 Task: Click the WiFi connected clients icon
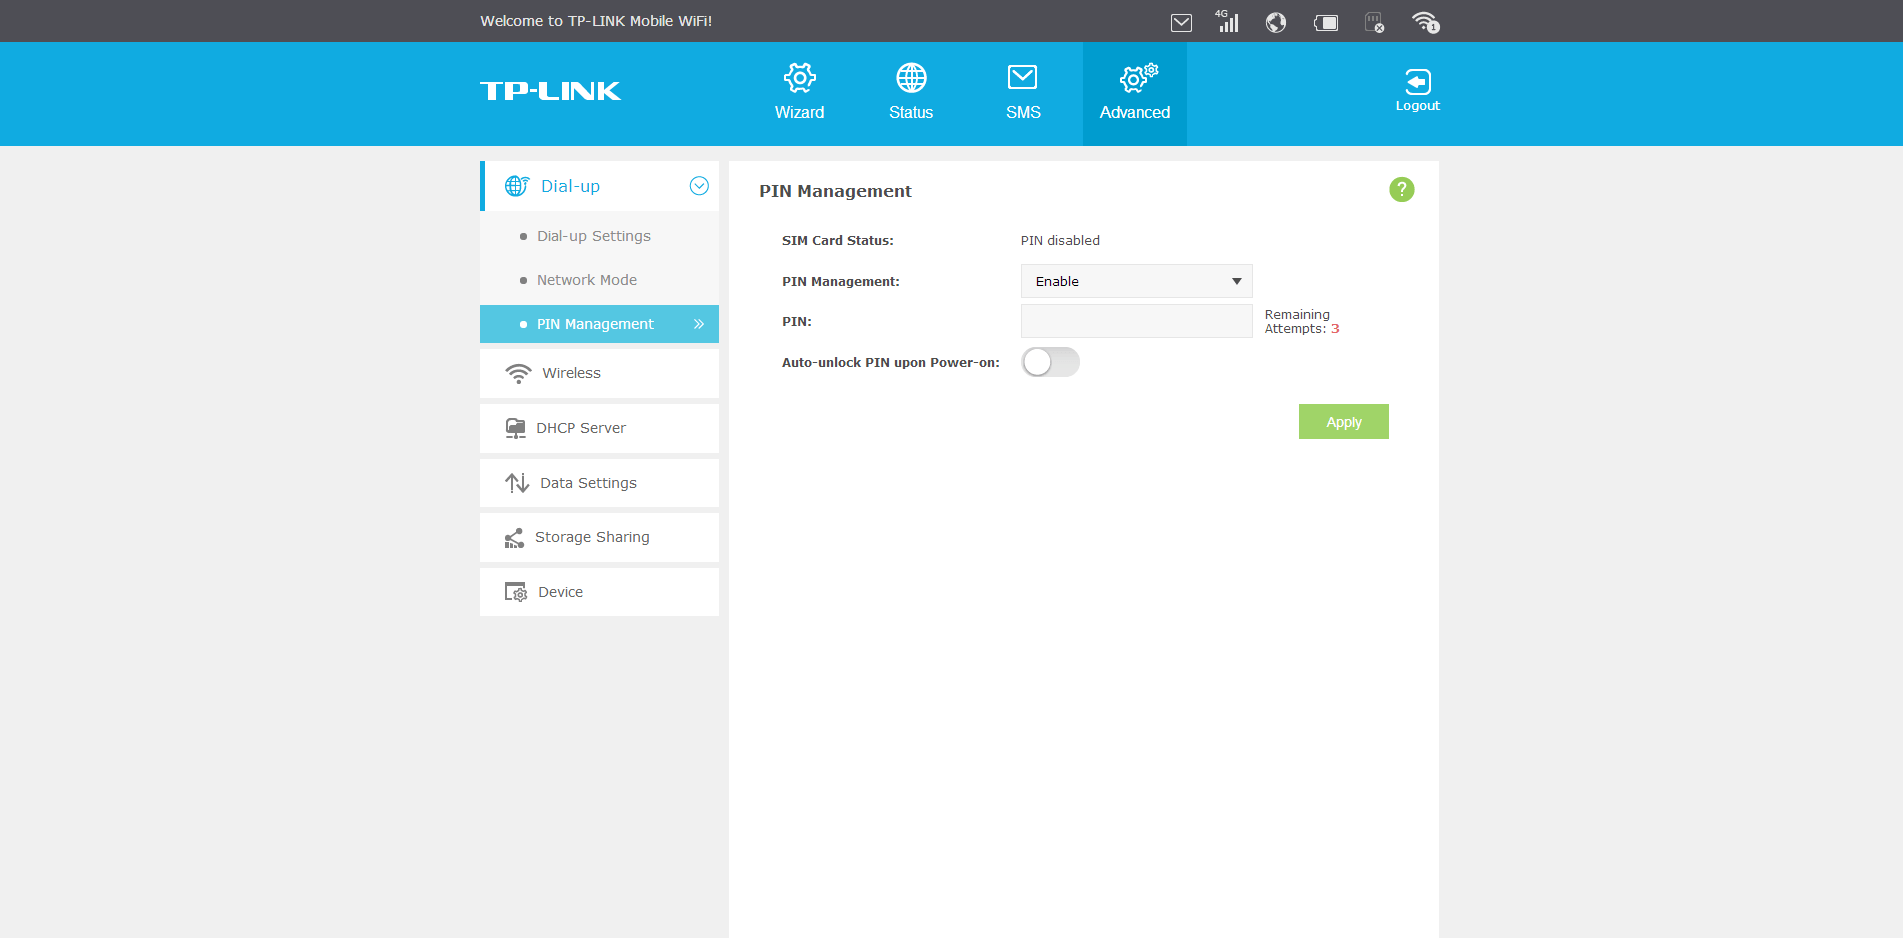pyautogui.click(x=1425, y=22)
